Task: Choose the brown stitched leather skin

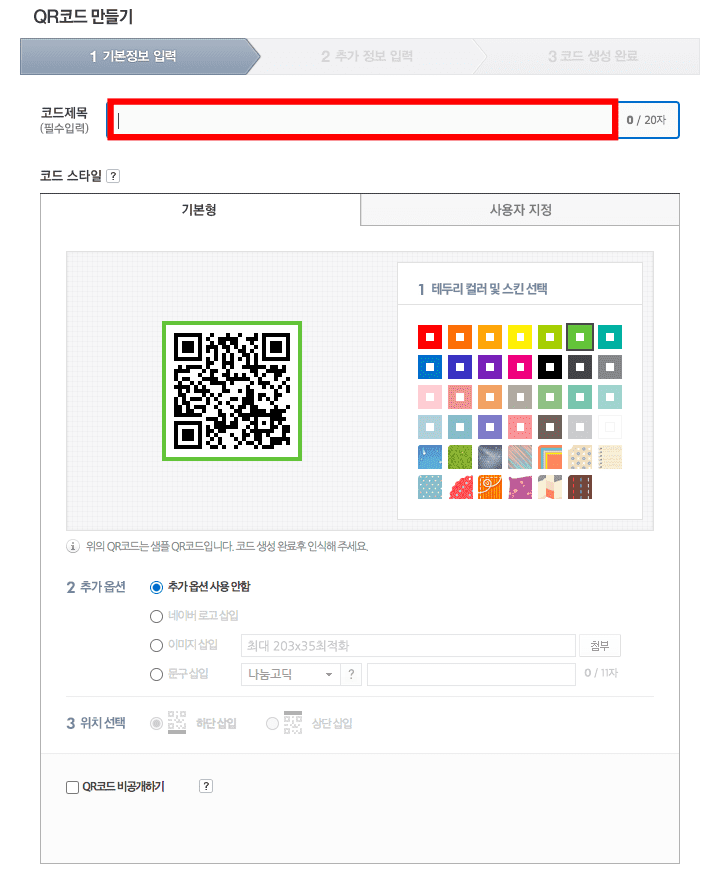Action: 580,487
